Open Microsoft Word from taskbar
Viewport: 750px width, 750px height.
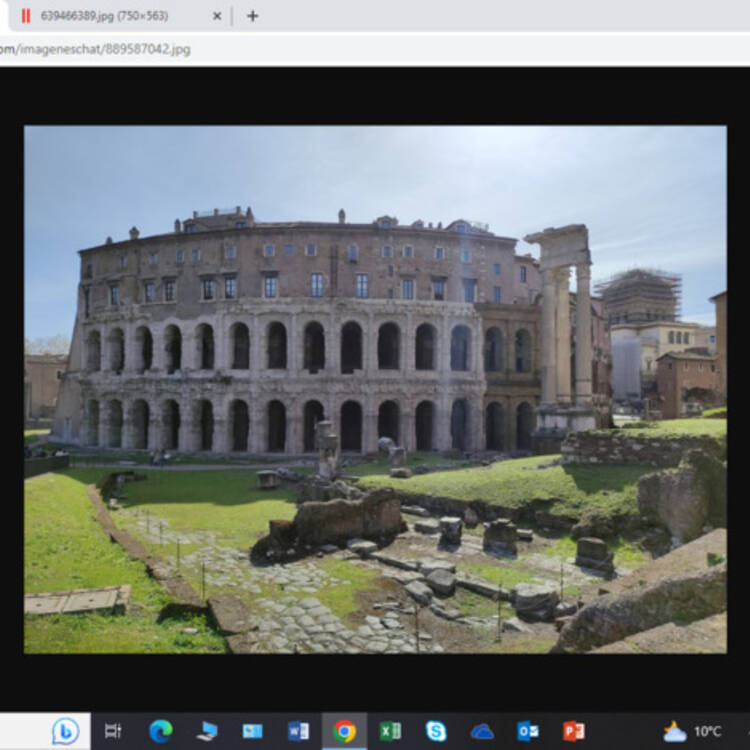[x=298, y=731]
